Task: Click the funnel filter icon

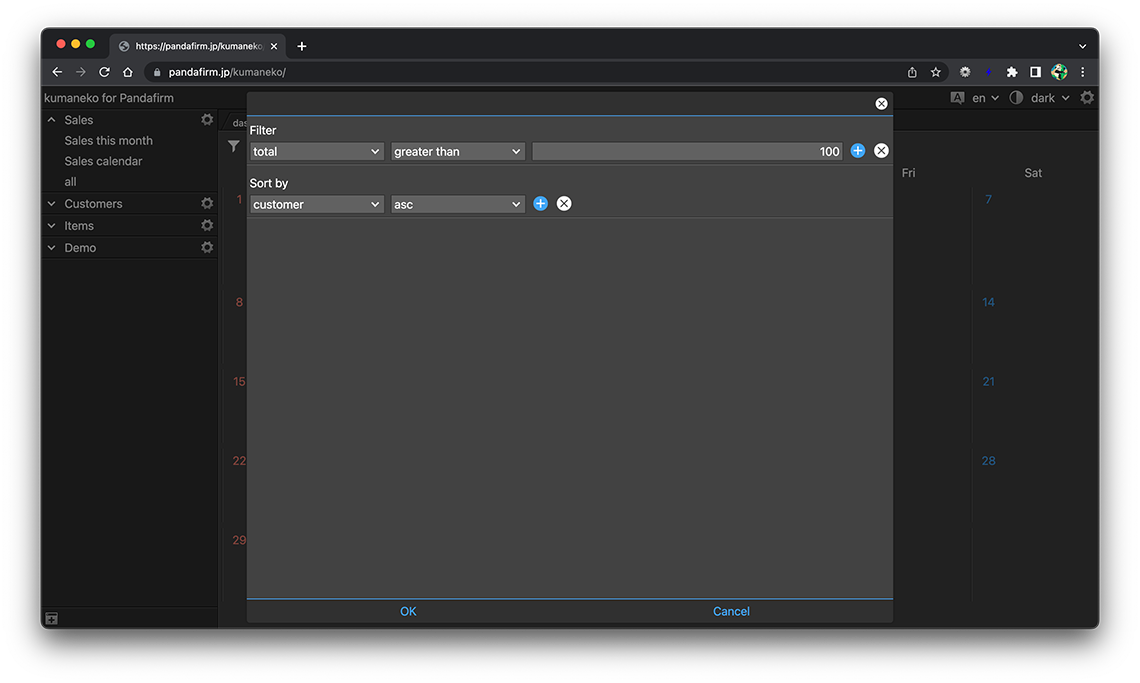Action: point(234,147)
